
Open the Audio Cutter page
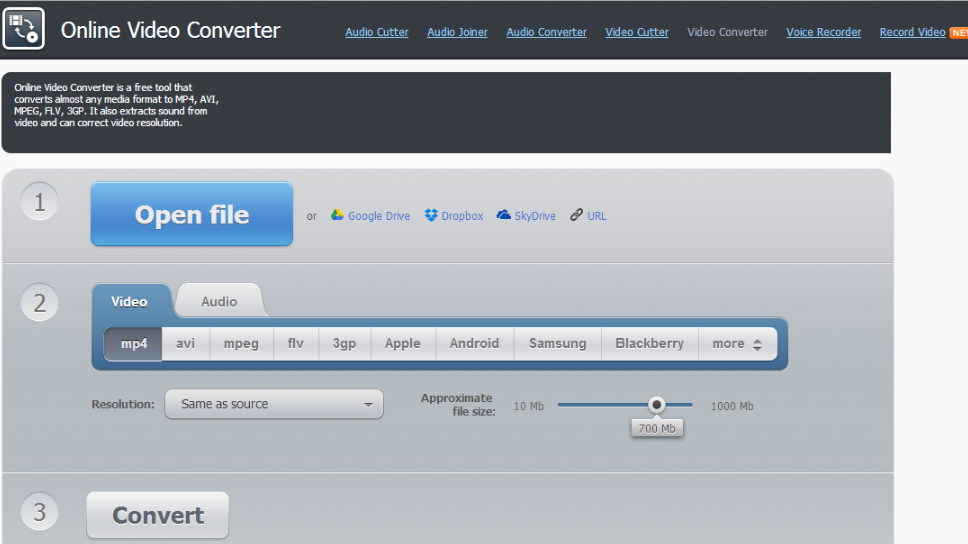coord(377,32)
